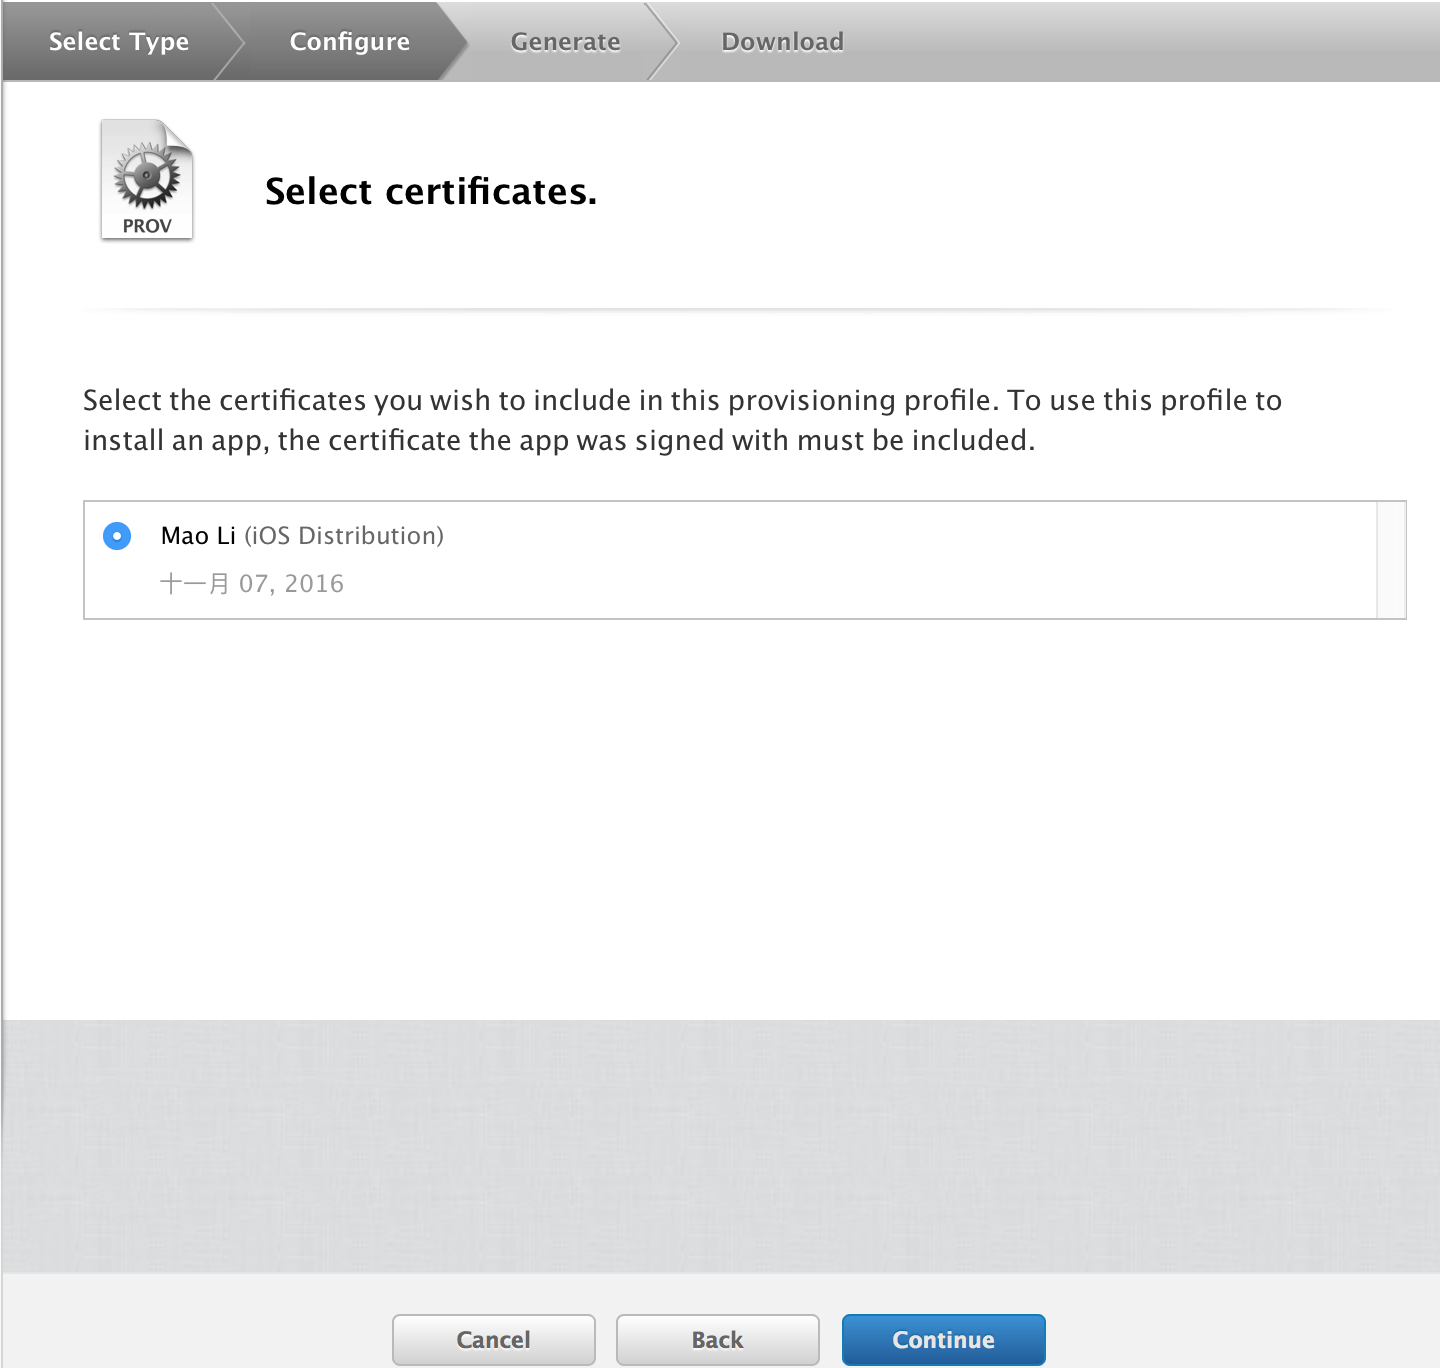Click the gray textured panel above the buttons
The image size is (1440, 1368).
click(720, 1146)
